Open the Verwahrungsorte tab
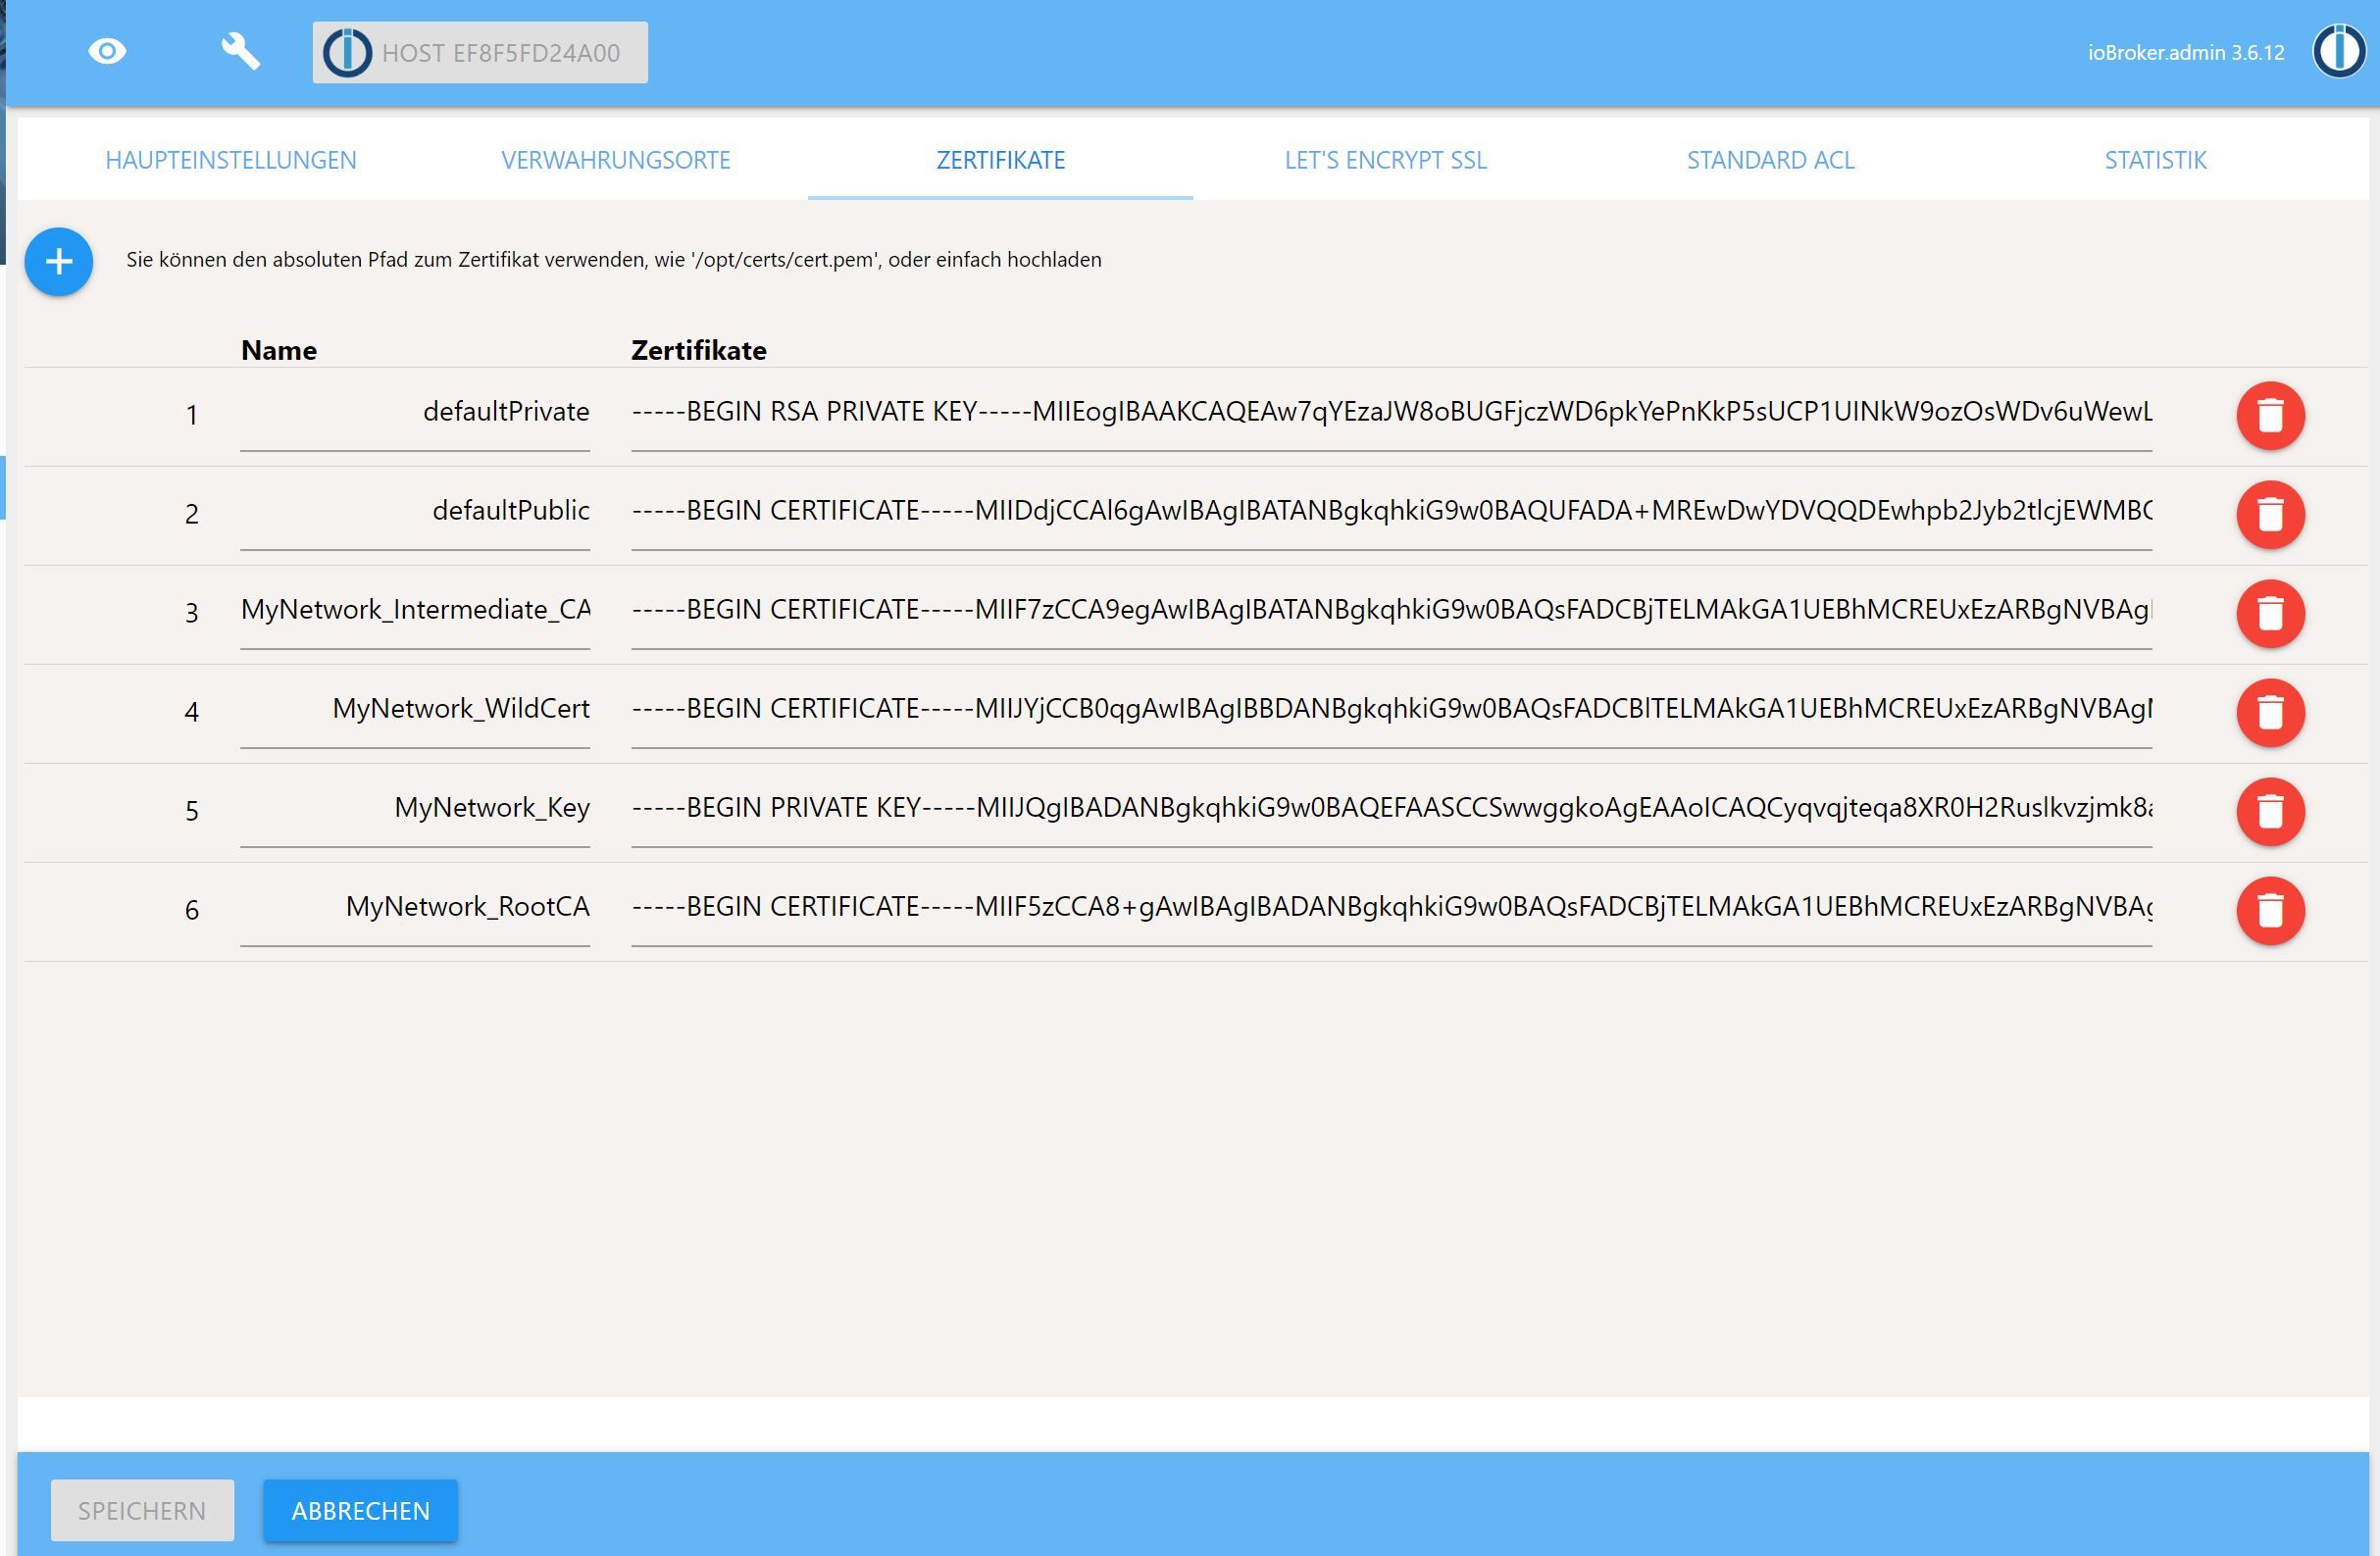The image size is (2380, 1556). 616,160
